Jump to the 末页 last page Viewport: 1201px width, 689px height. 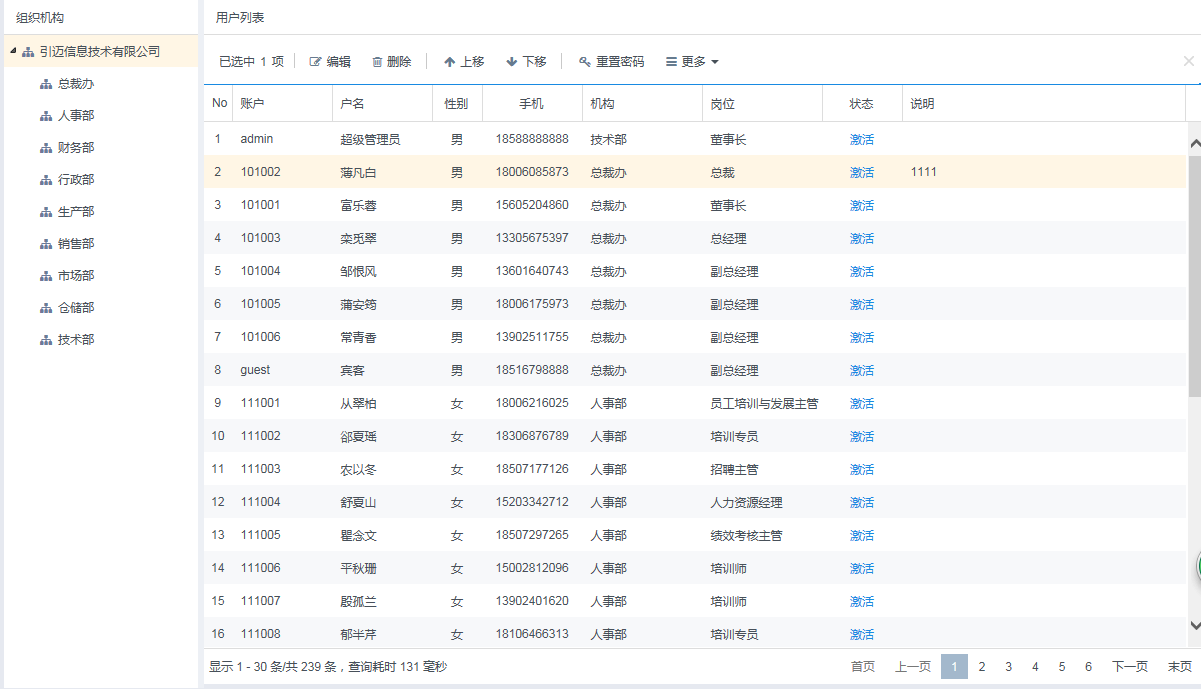pyautogui.click(x=1180, y=667)
